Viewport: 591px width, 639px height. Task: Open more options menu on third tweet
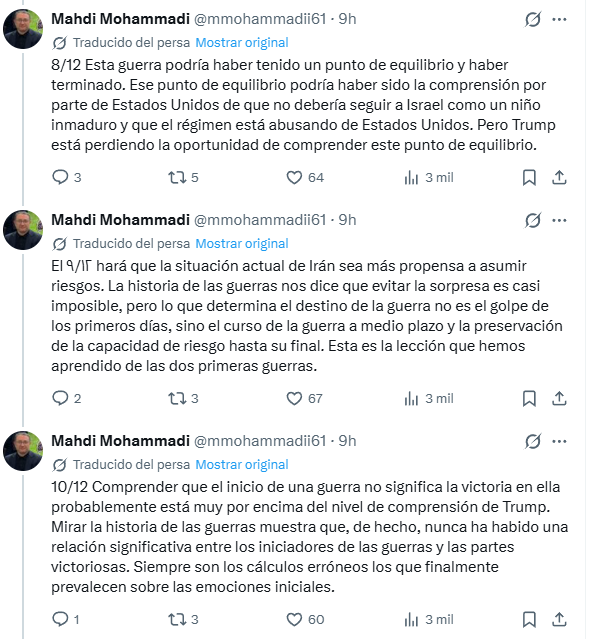click(x=559, y=441)
